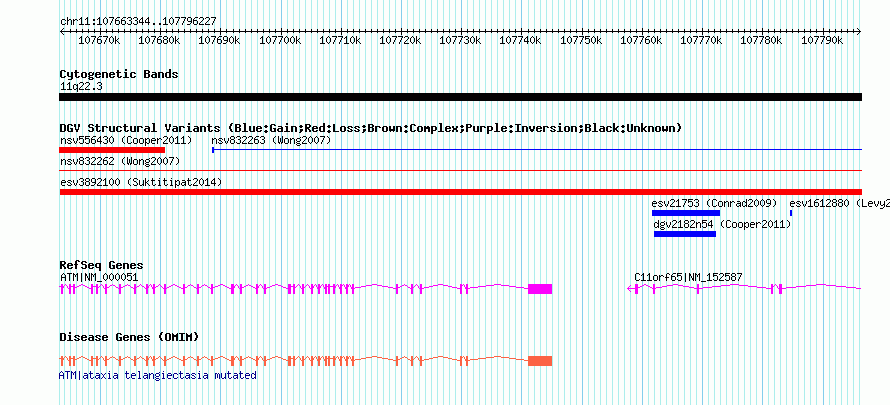Open variant label nsv832263 (Wong2007)
The height and width of the screenshot is (405, 890).
[x=271, y=140]
